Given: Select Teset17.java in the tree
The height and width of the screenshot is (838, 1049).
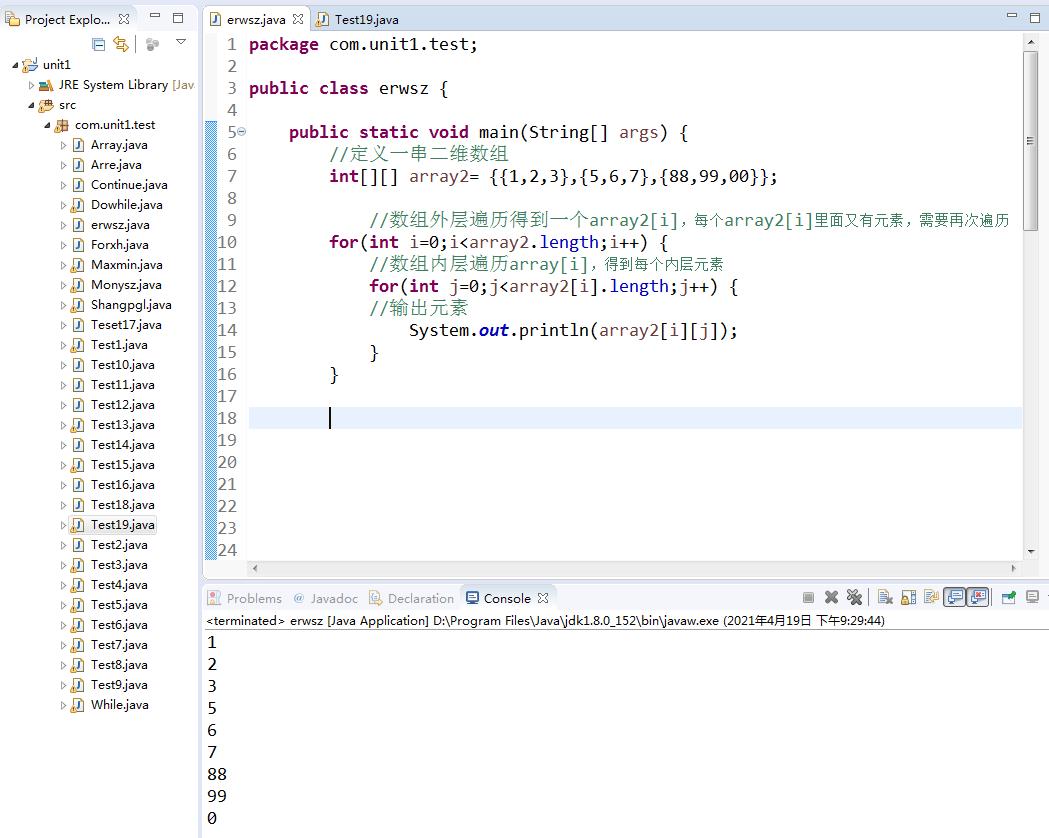Looking at the screenshot, I should click(x=126, y=325).
